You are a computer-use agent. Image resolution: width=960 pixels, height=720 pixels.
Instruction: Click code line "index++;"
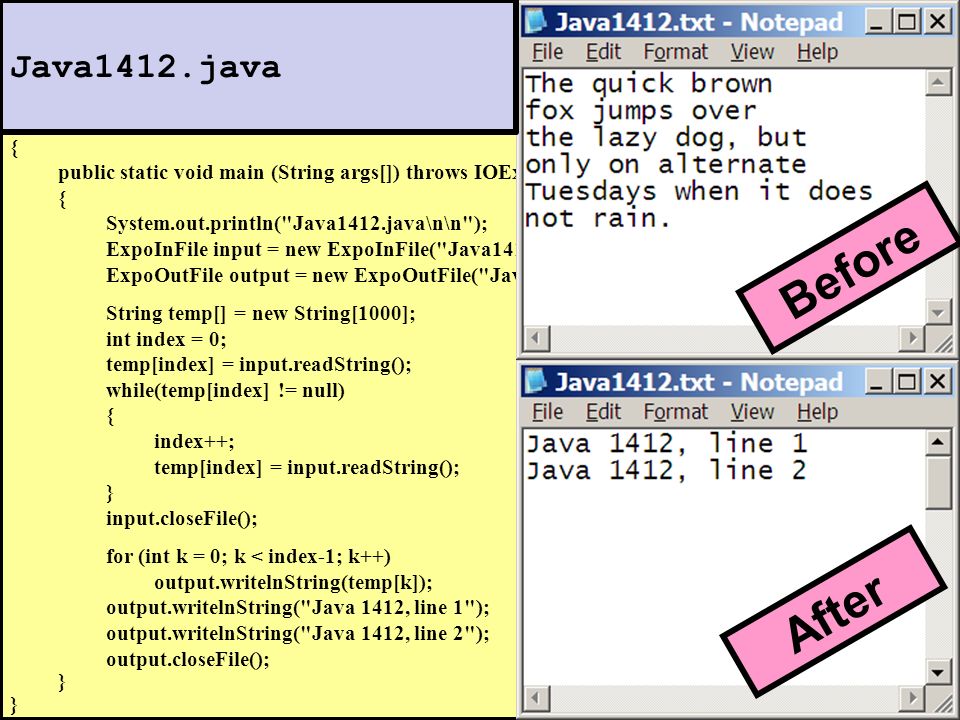coord(194,441)
